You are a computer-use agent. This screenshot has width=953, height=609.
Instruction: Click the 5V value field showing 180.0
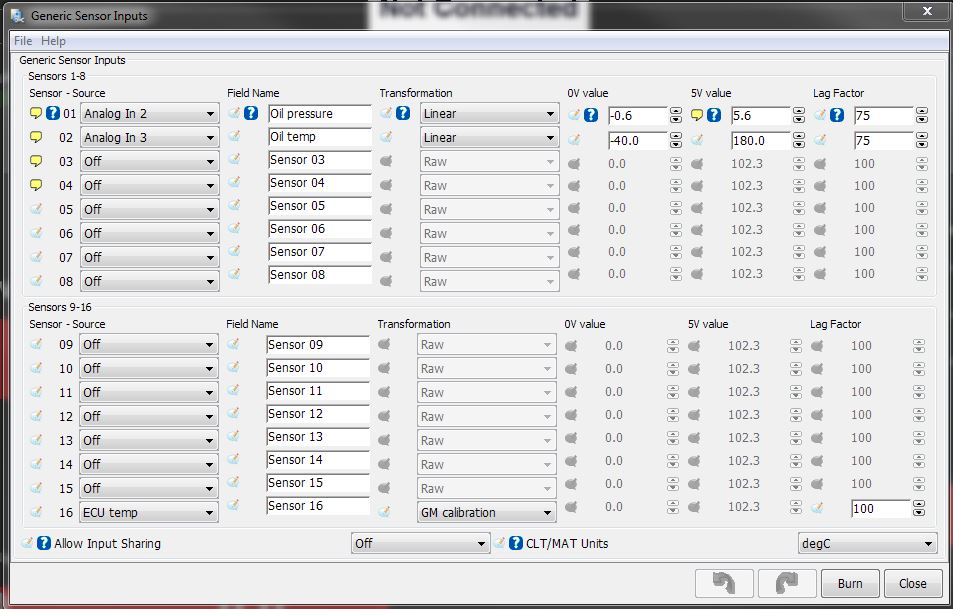[760, 140]
